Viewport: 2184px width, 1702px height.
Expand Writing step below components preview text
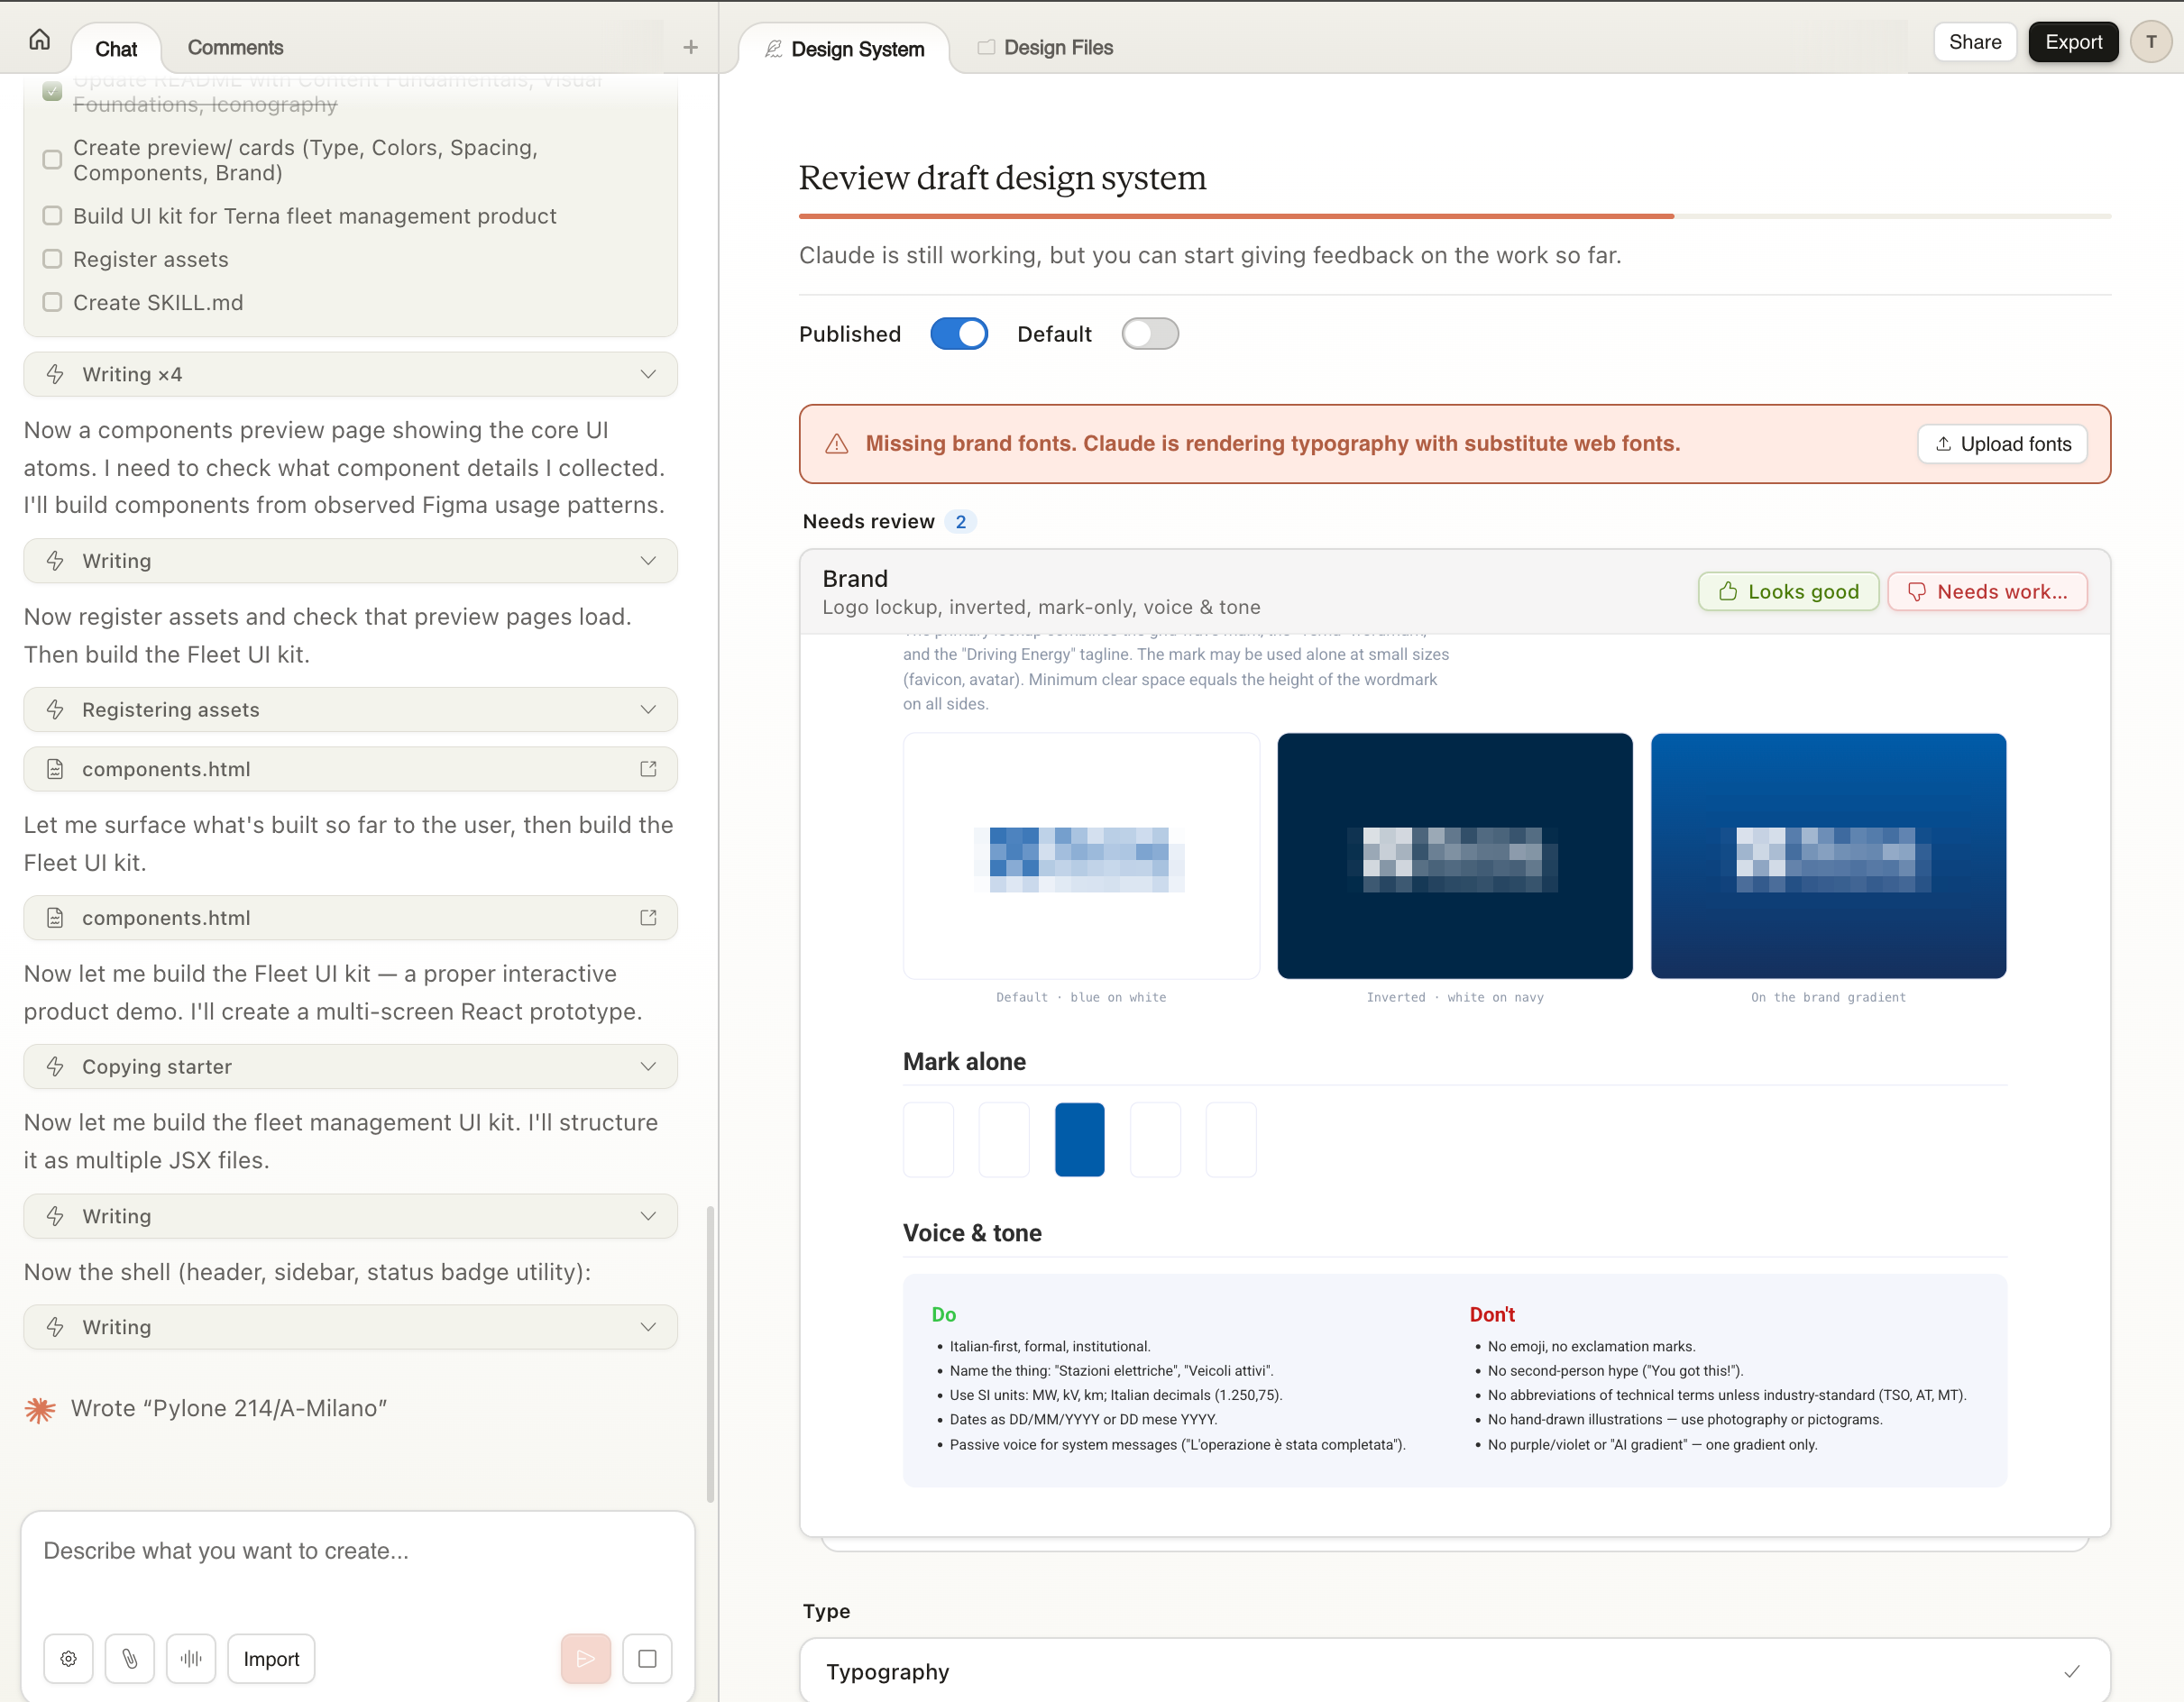(x=350, y=561)
